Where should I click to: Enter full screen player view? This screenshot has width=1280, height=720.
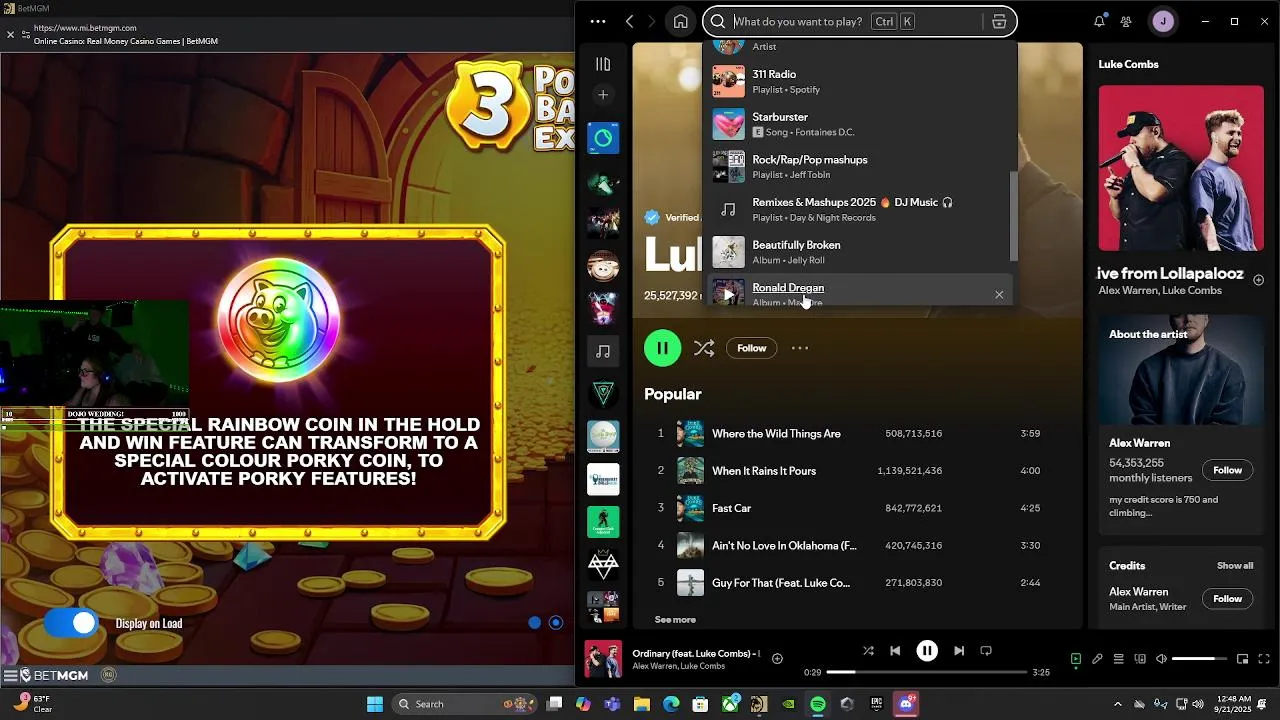point(1264,659)
